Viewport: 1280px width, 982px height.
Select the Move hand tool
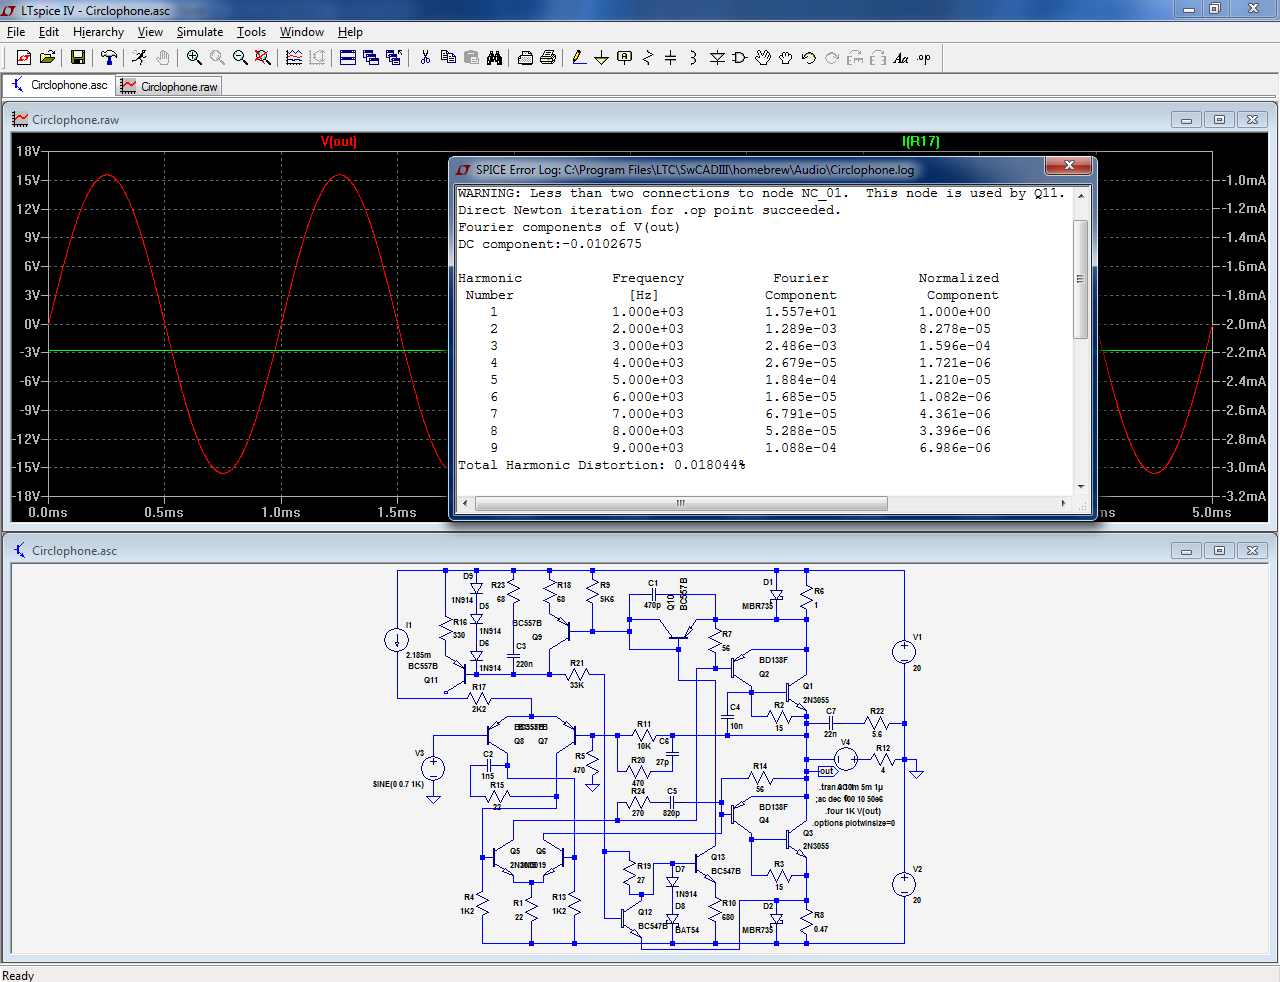click(763, 58)
